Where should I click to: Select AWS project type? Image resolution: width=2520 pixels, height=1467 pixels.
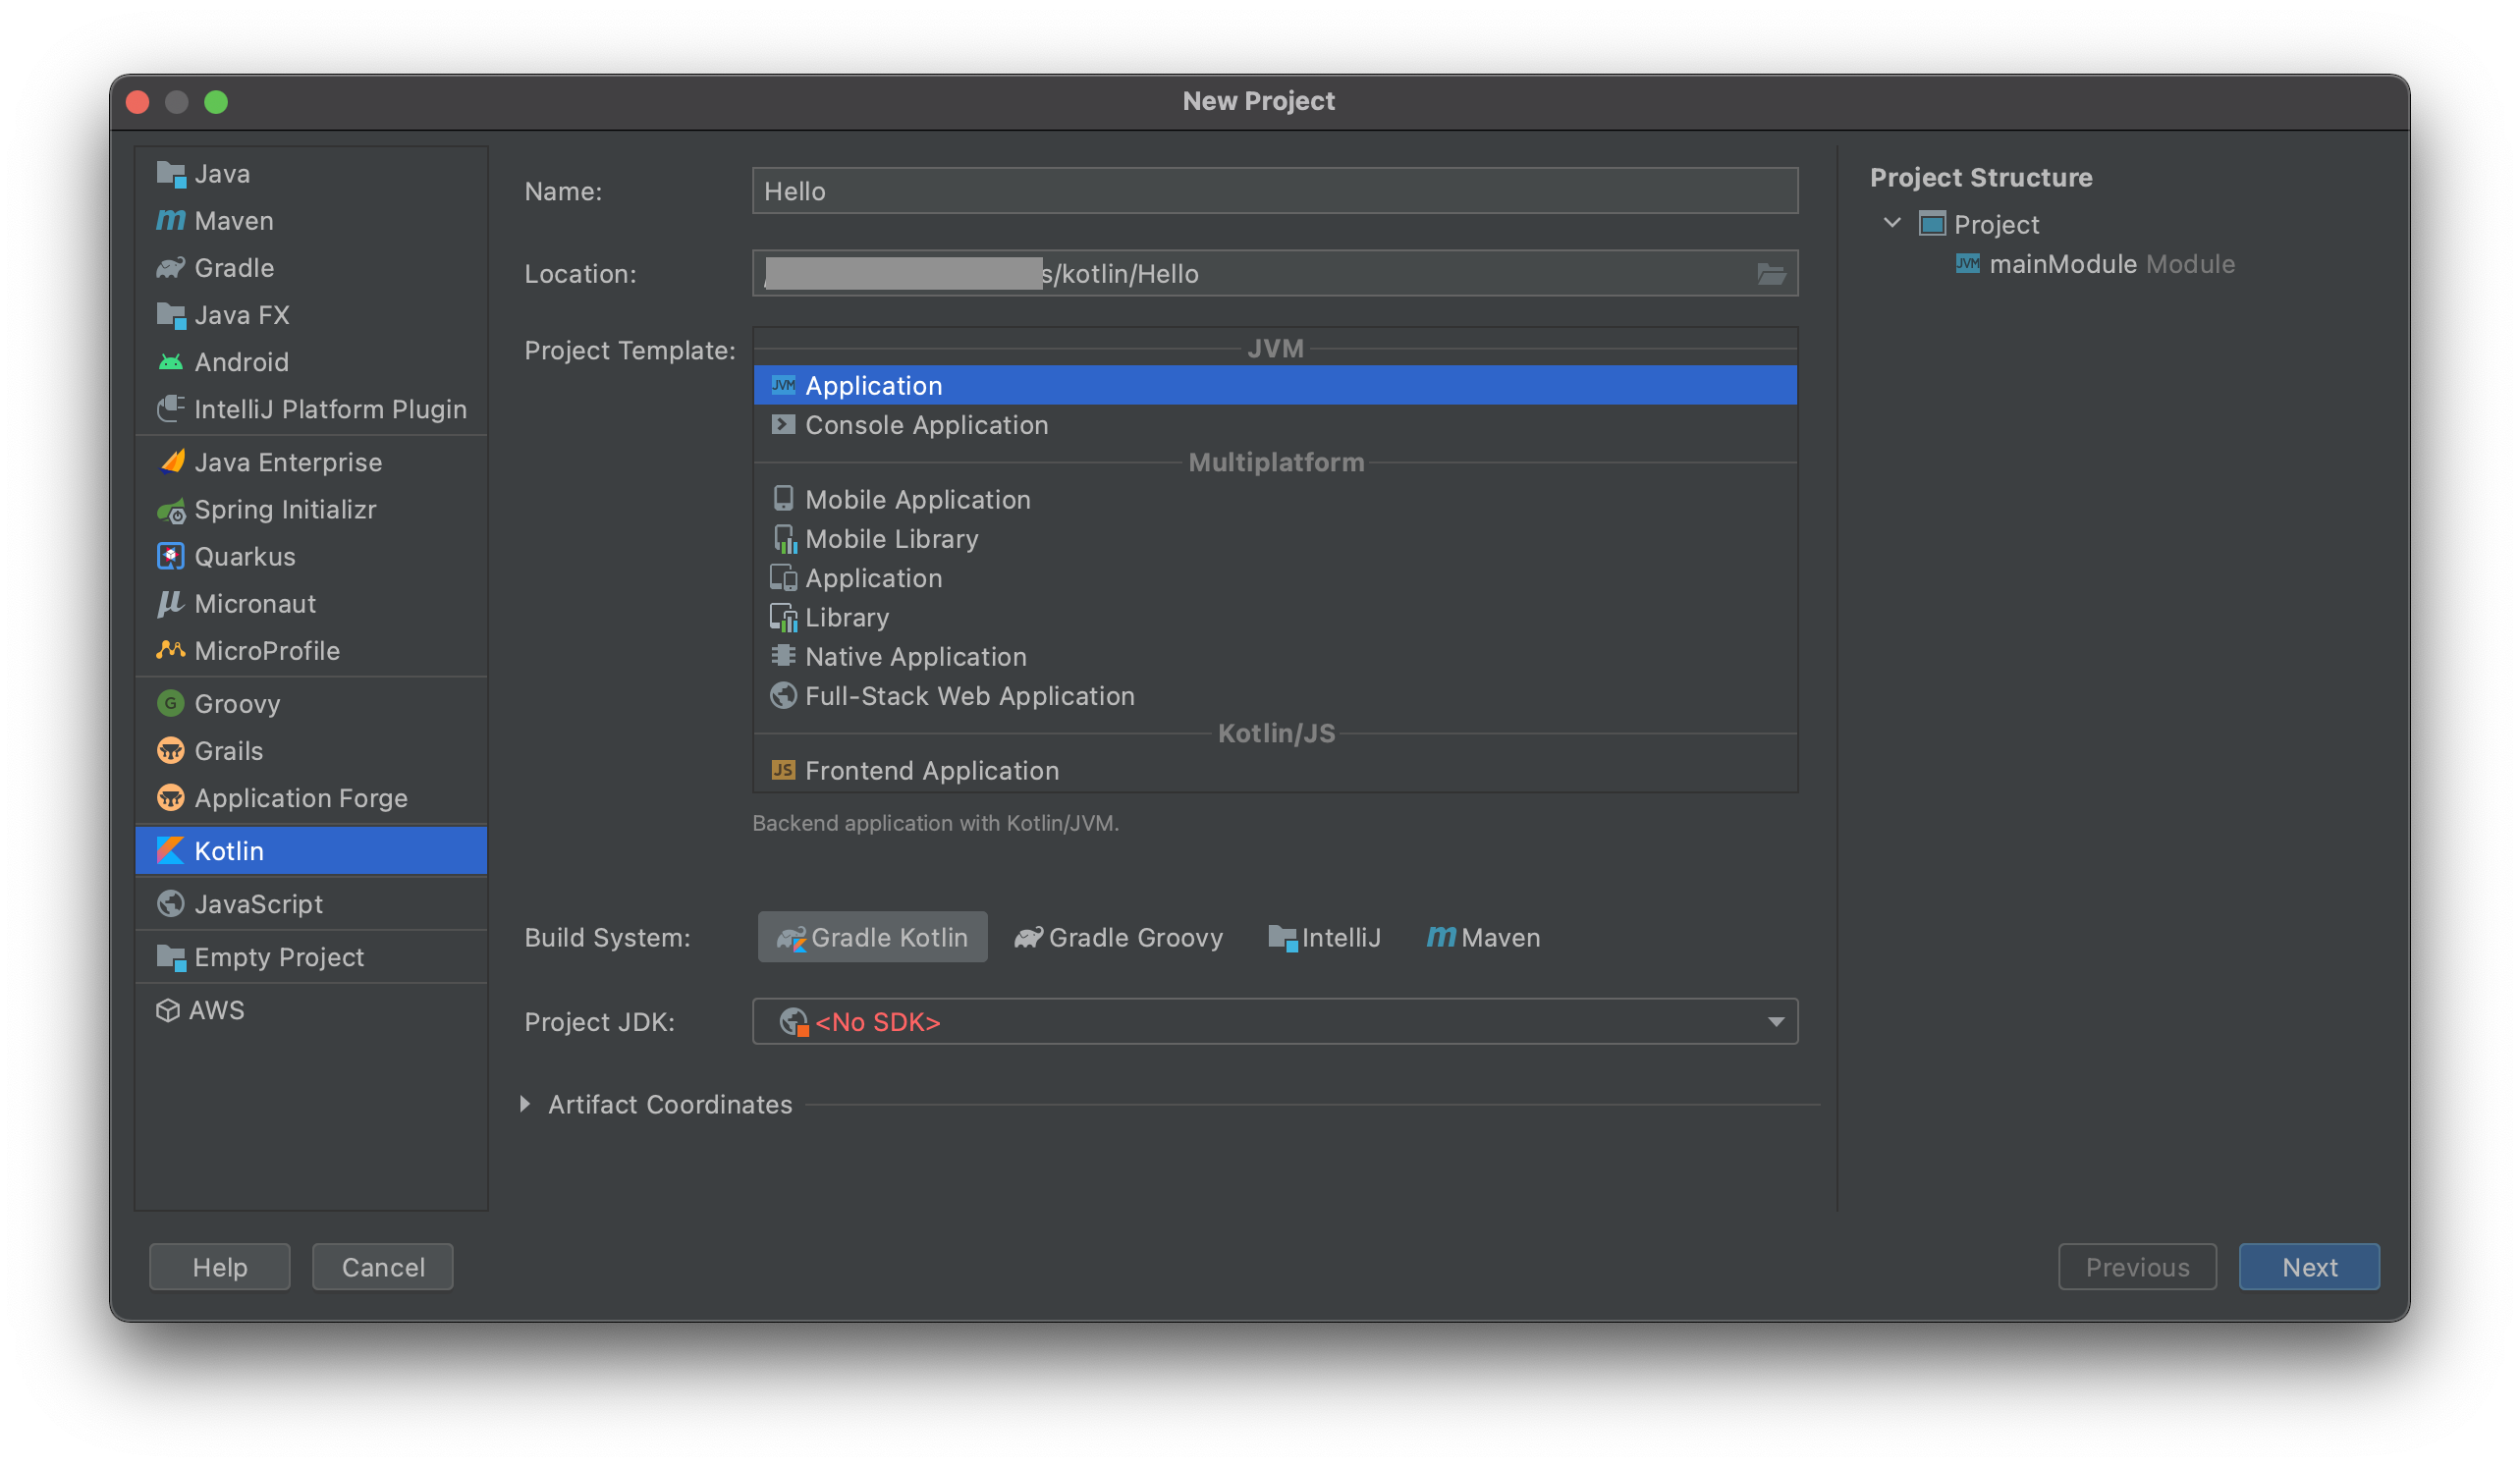coord(311,1009)
